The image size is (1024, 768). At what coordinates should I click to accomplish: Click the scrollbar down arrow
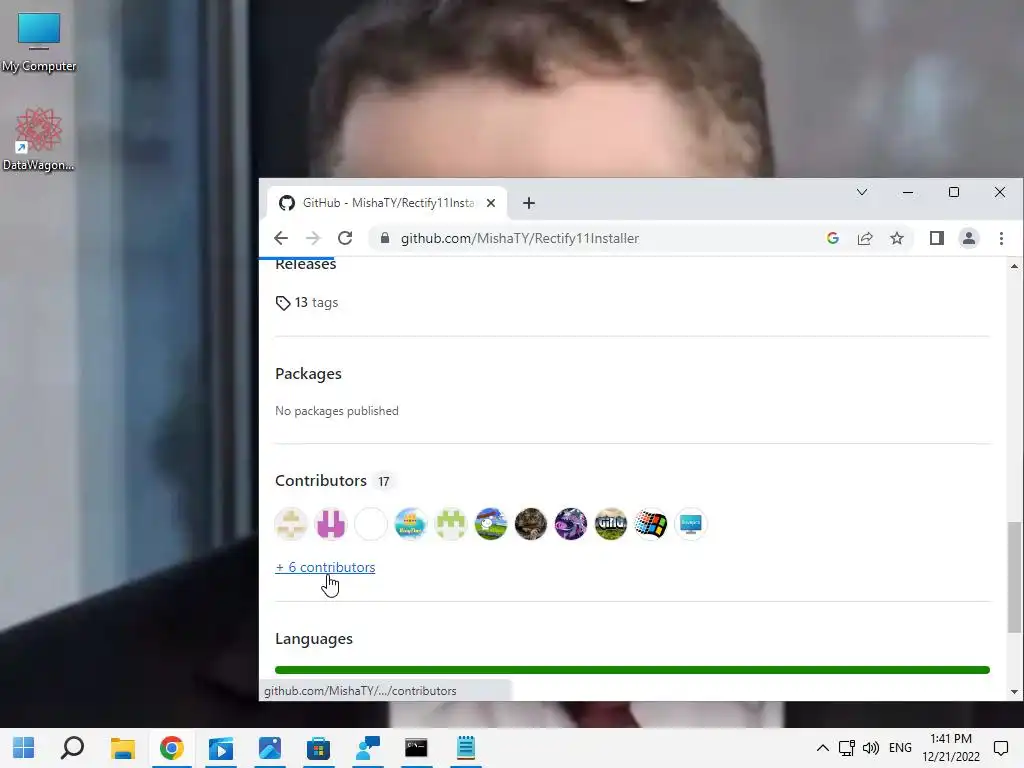1014,692
